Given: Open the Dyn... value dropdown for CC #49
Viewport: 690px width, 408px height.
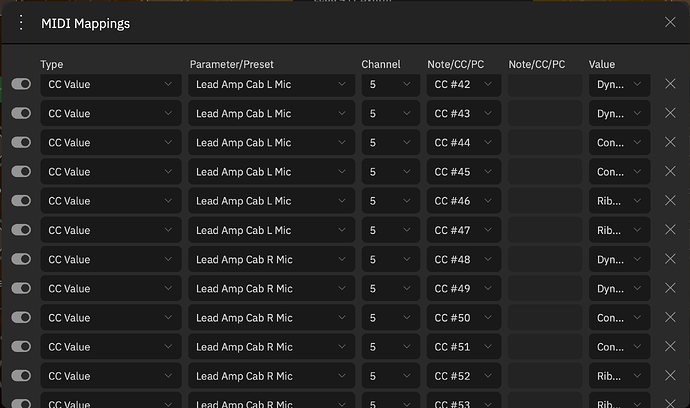Looking at the screenshot, I should click(620, 288).
